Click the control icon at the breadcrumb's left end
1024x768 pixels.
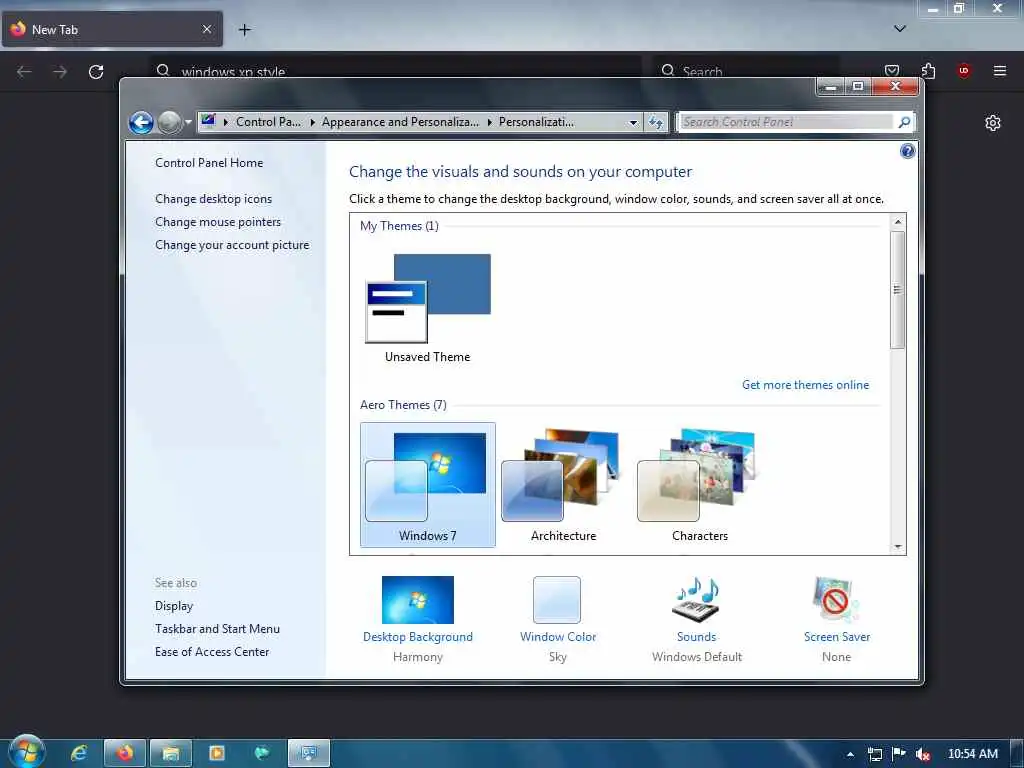208,121
